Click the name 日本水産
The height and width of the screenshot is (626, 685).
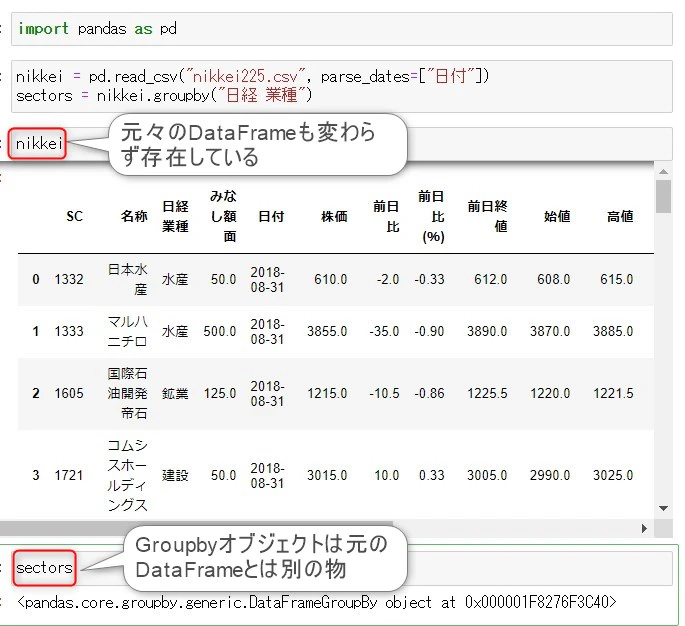(128, 279)
